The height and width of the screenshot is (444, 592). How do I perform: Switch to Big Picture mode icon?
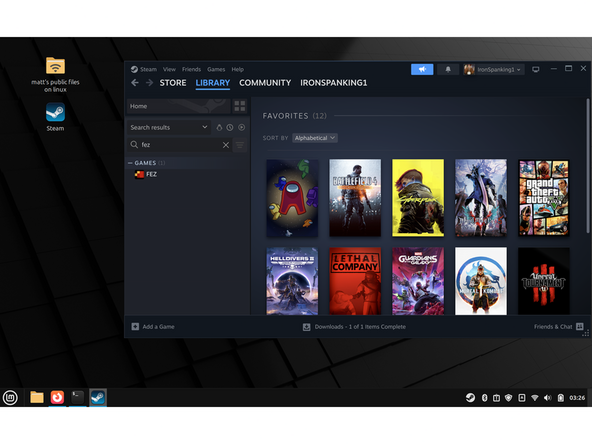click(x=535, y=69)
